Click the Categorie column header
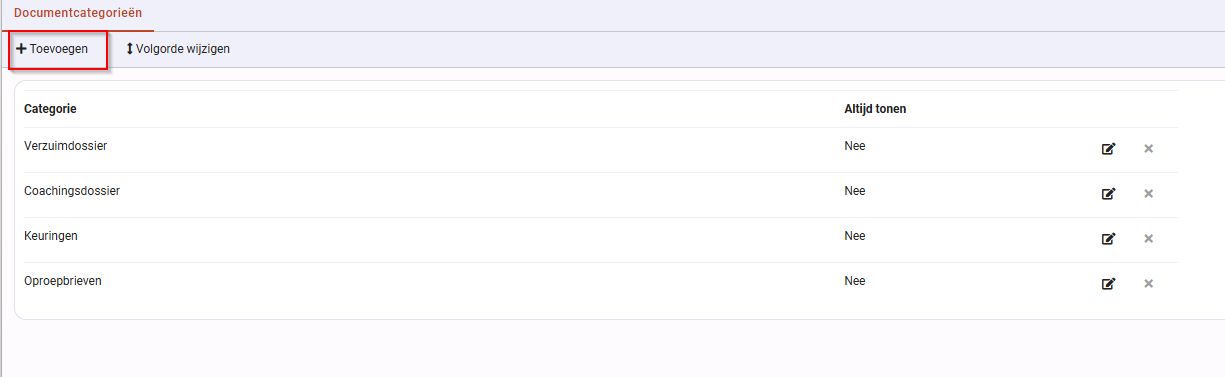Viewport: 1225px width, 377px height. click(x=50, y=109)
